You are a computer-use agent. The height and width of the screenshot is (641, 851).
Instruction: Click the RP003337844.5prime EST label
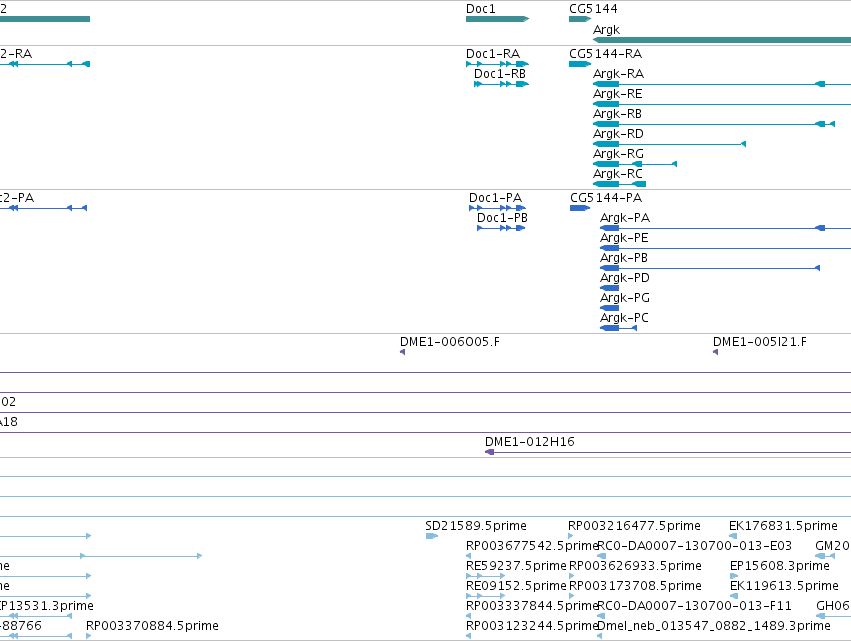[531, 606]
